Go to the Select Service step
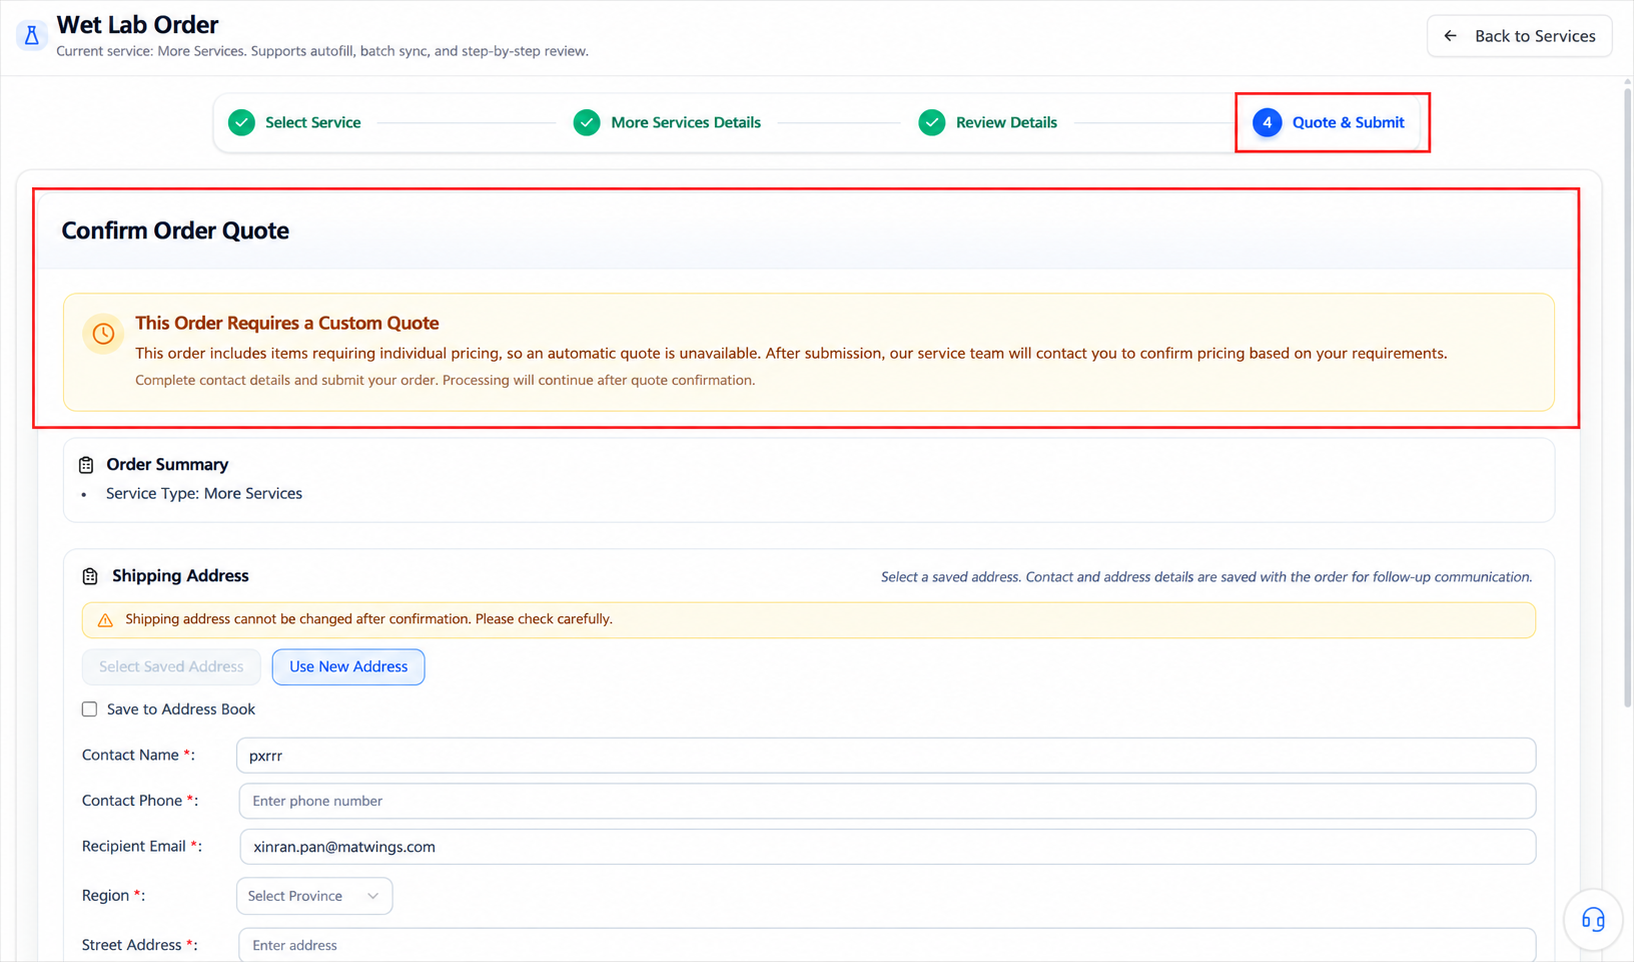 coord(295,123)
